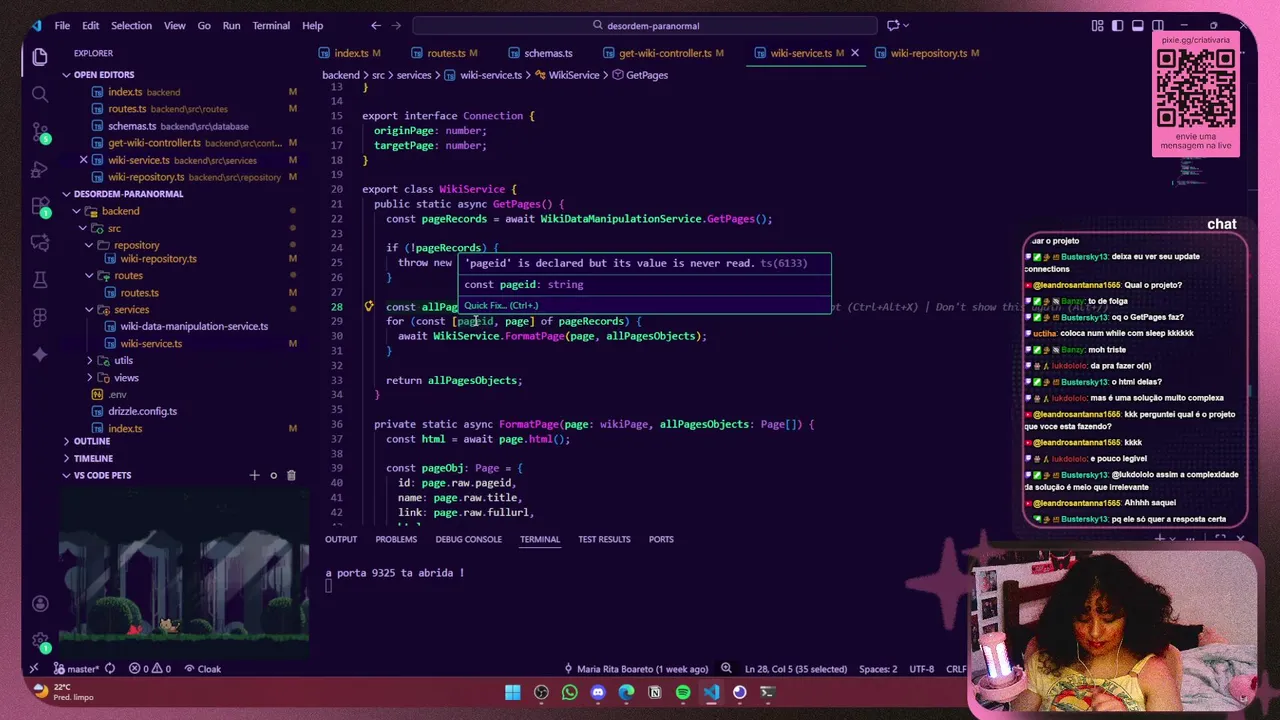Click the remote window icon in status bar
The width and height of the screenshot is (1280, 720).
pos(34,669)
